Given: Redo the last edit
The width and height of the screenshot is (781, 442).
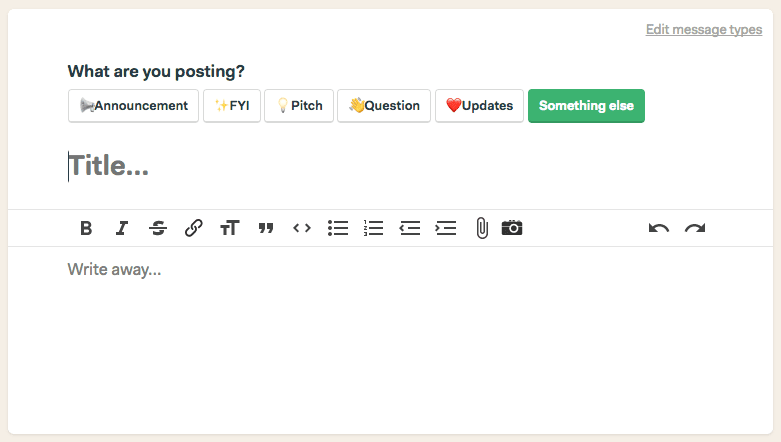Looking at the screenshot, I should click(x=695, y=228).
